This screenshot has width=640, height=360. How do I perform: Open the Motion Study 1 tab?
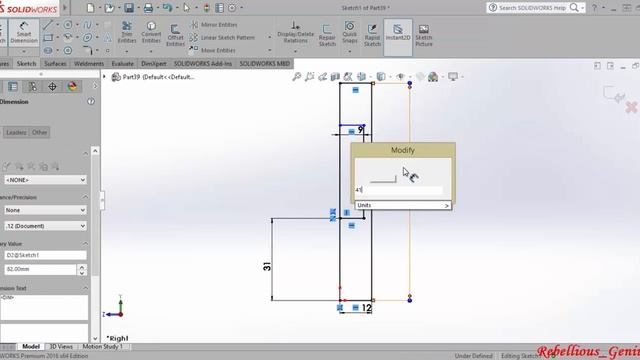(x=103, y=347)
